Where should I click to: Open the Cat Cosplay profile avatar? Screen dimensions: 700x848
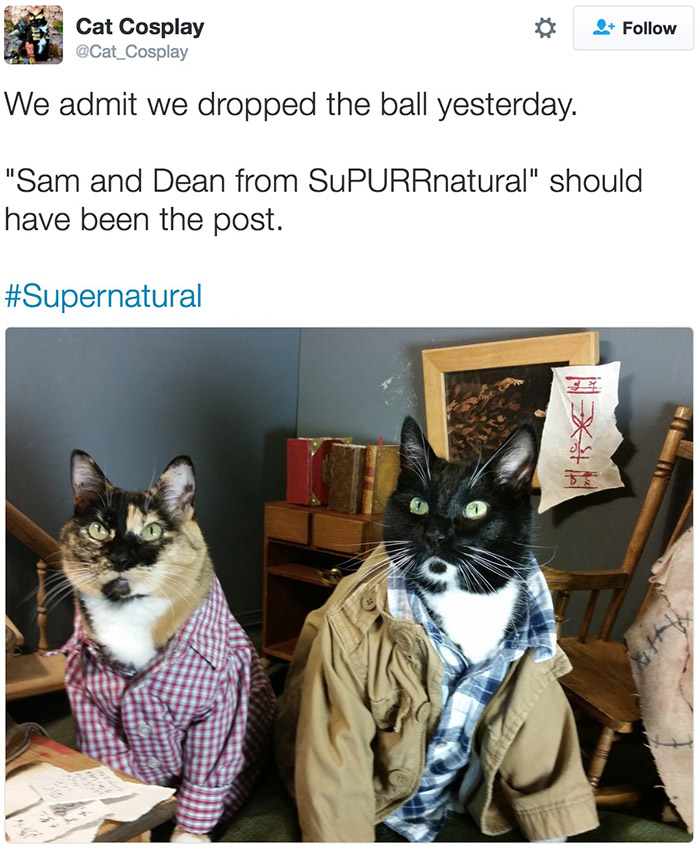34,35
